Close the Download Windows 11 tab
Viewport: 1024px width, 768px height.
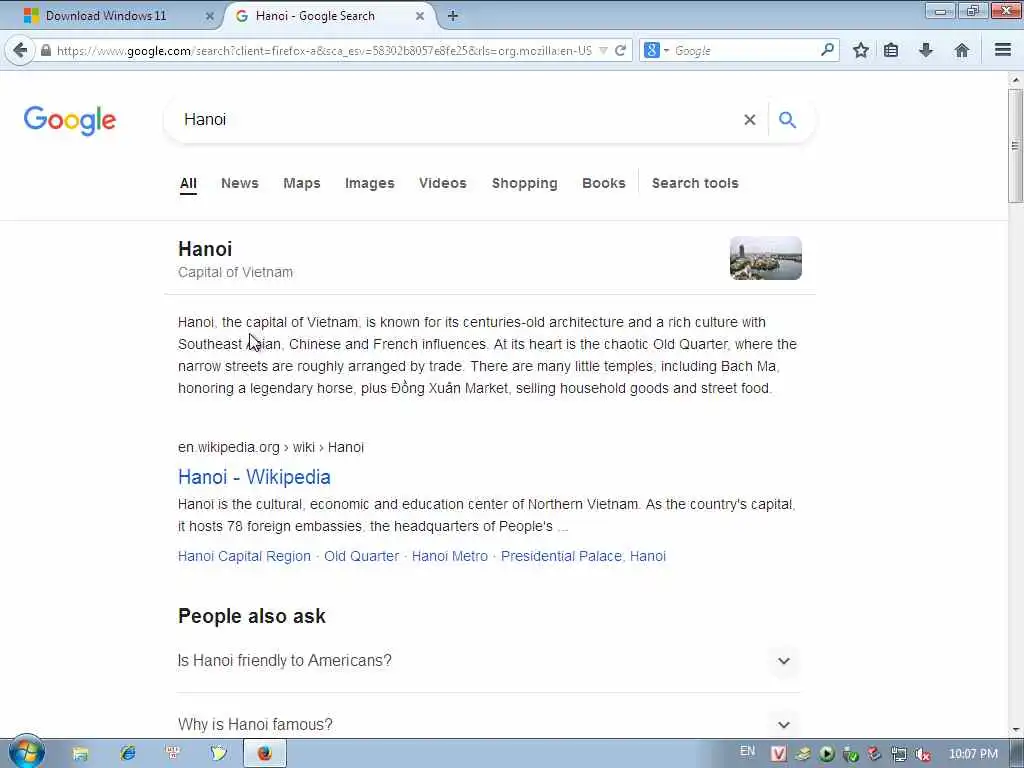coord(210,16)
